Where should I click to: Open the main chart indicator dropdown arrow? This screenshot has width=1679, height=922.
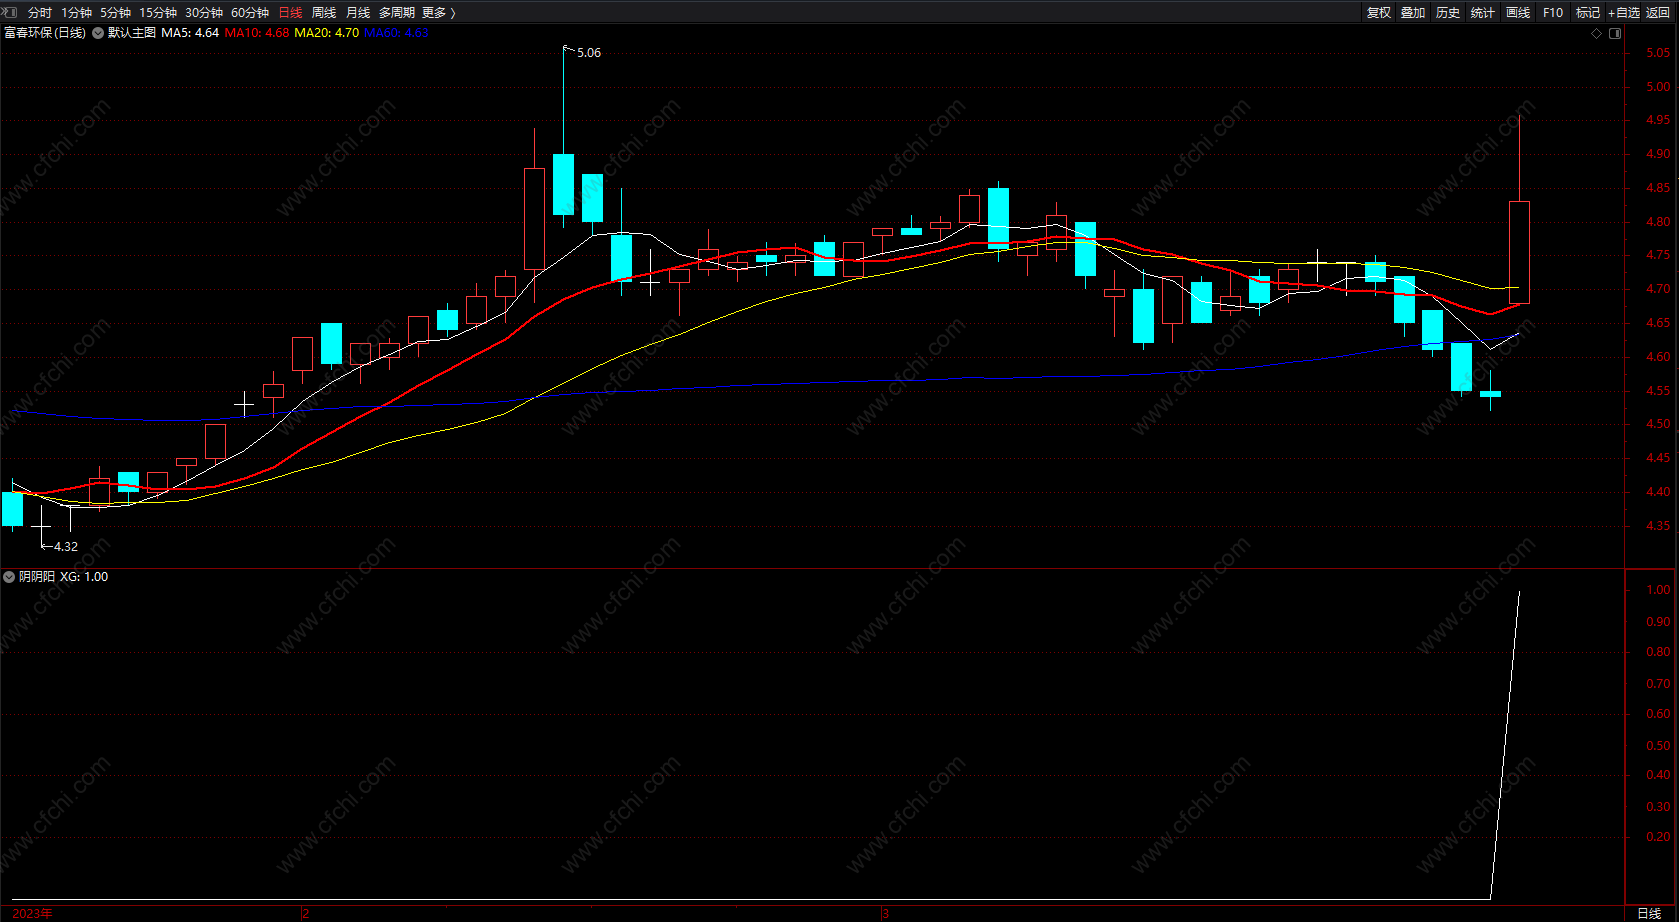[98, 33]
